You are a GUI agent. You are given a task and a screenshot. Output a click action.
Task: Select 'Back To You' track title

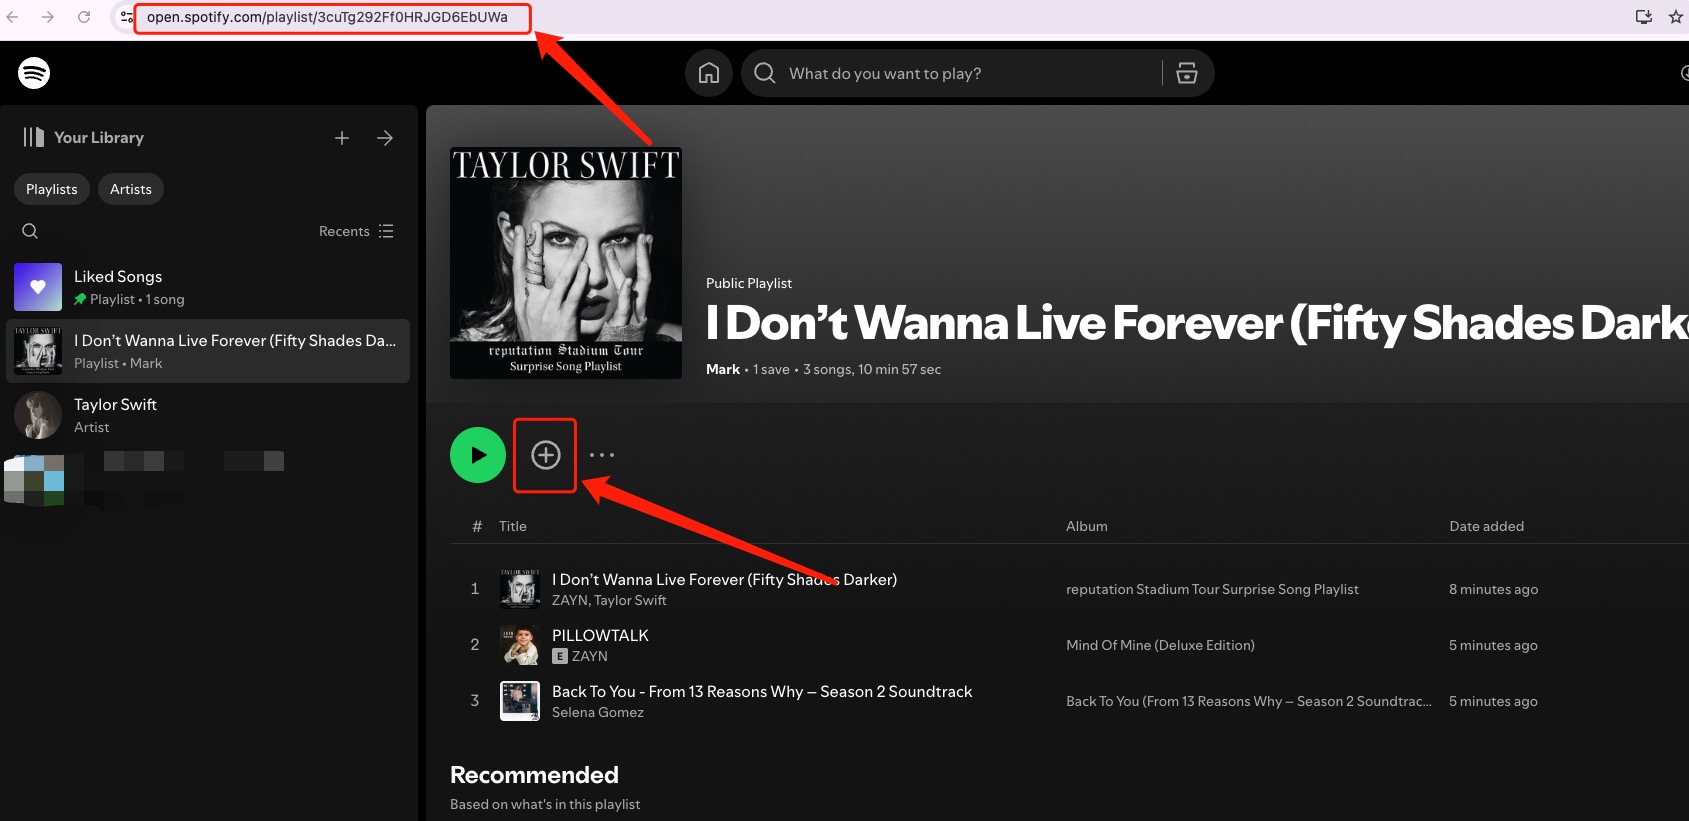pos(762,691)
